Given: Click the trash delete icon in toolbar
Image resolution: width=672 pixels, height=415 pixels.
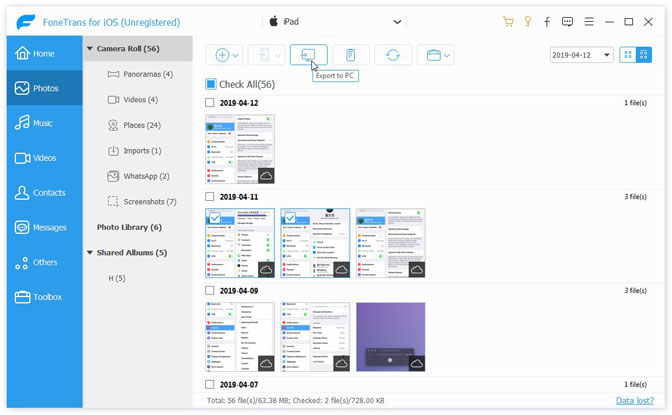Looking at the screenshot, I should [351, 55].
